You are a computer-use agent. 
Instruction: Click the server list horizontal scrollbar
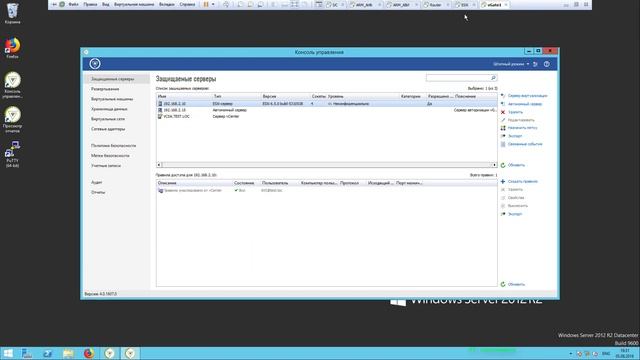point(327,165)
